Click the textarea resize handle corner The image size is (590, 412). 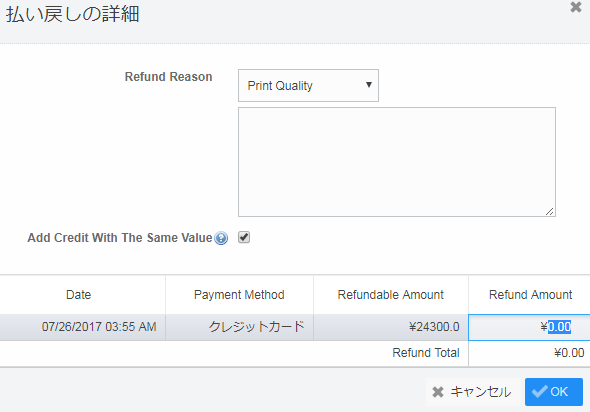pyautogui.click(x=550, y=211)
